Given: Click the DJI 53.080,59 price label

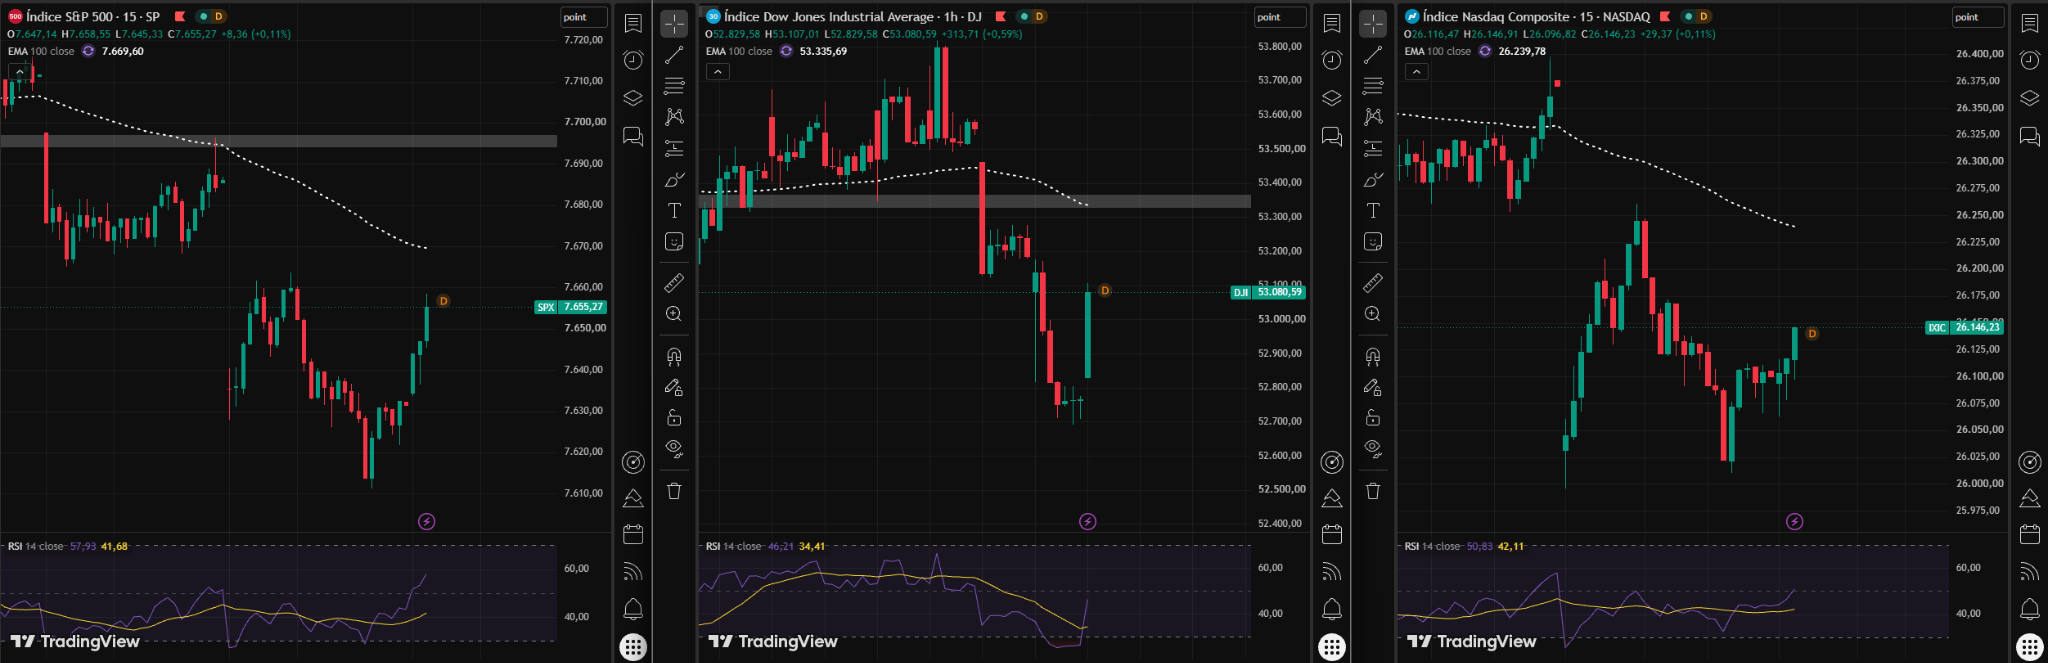Looking at the screenshot, I should point(1268,292).
